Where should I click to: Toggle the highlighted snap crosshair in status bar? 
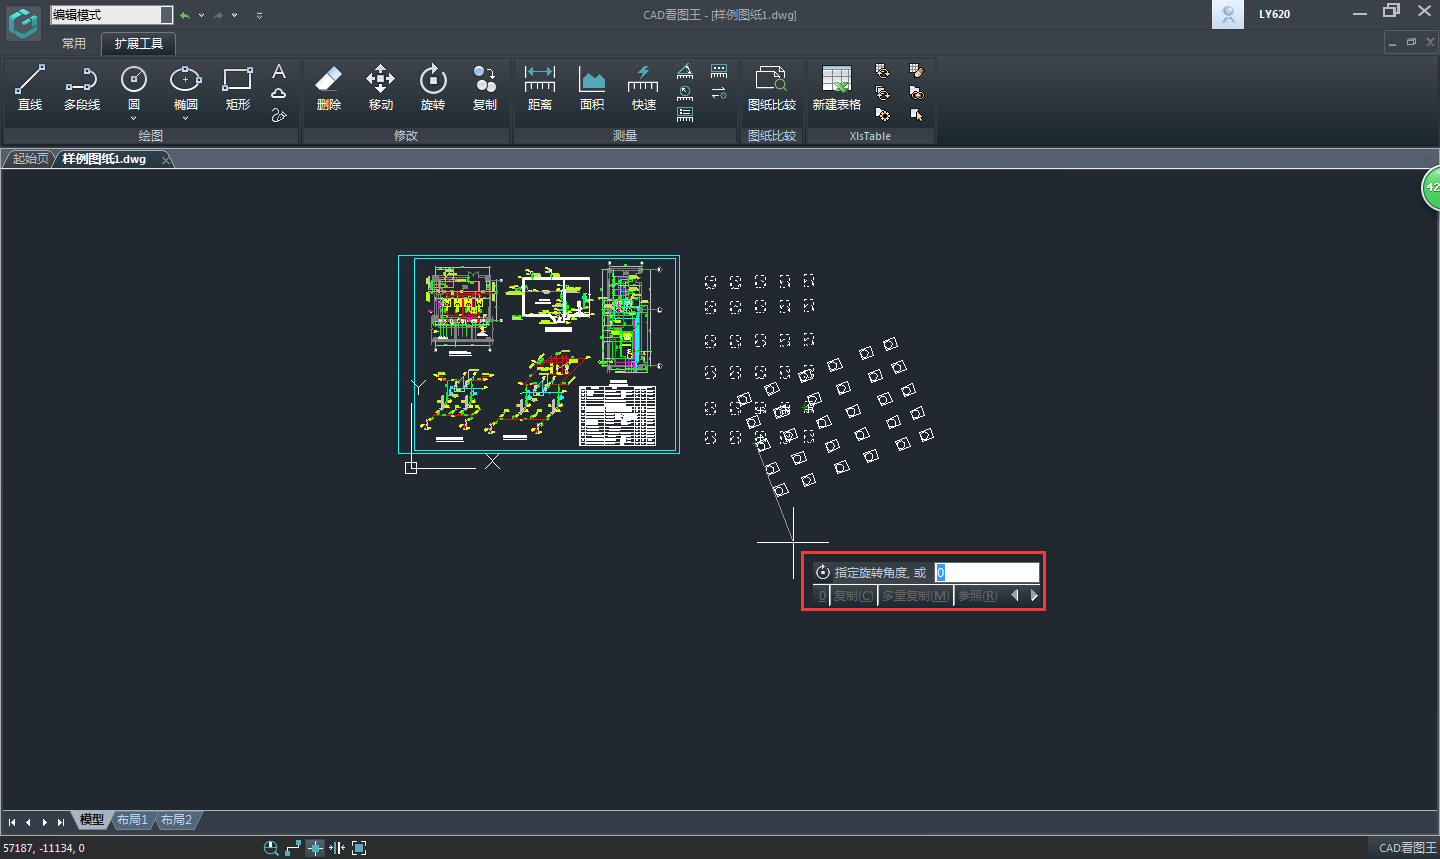[315, 848]
